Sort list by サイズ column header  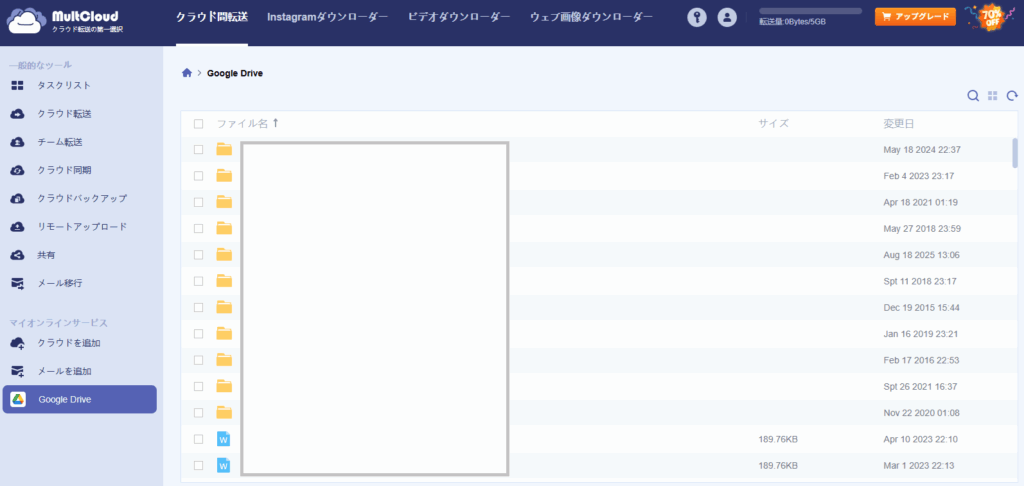pyautogui.click(x=773, y=124)
